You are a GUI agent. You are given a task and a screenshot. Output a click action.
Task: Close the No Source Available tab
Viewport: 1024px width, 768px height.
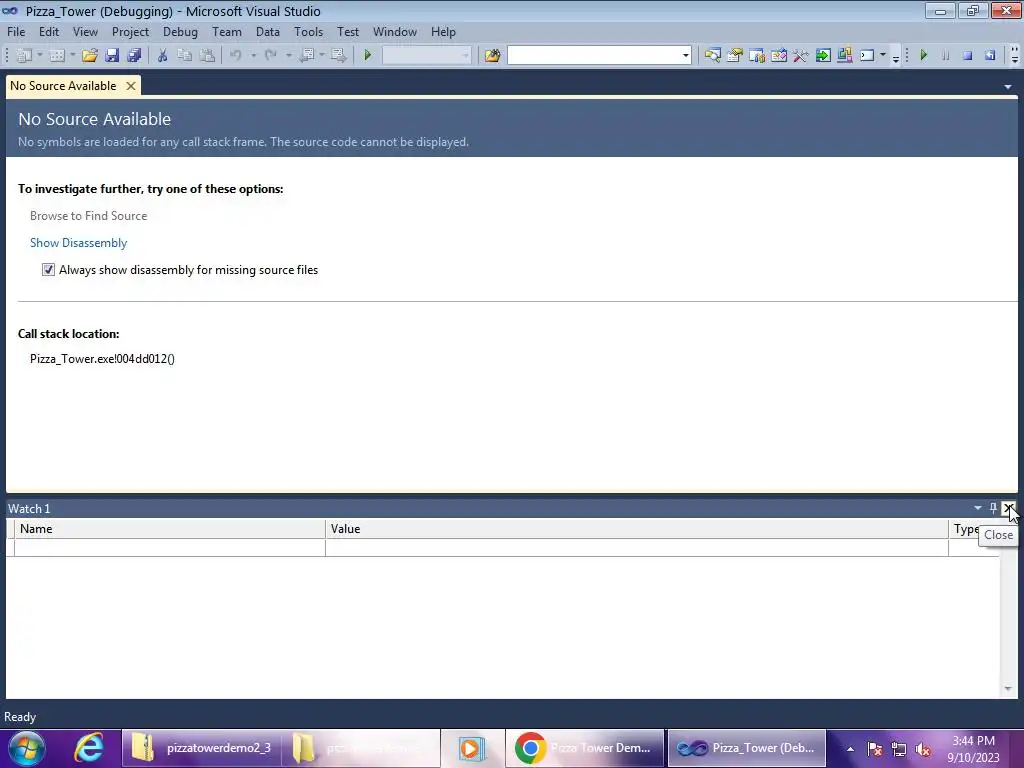click(x=131, y=86)
